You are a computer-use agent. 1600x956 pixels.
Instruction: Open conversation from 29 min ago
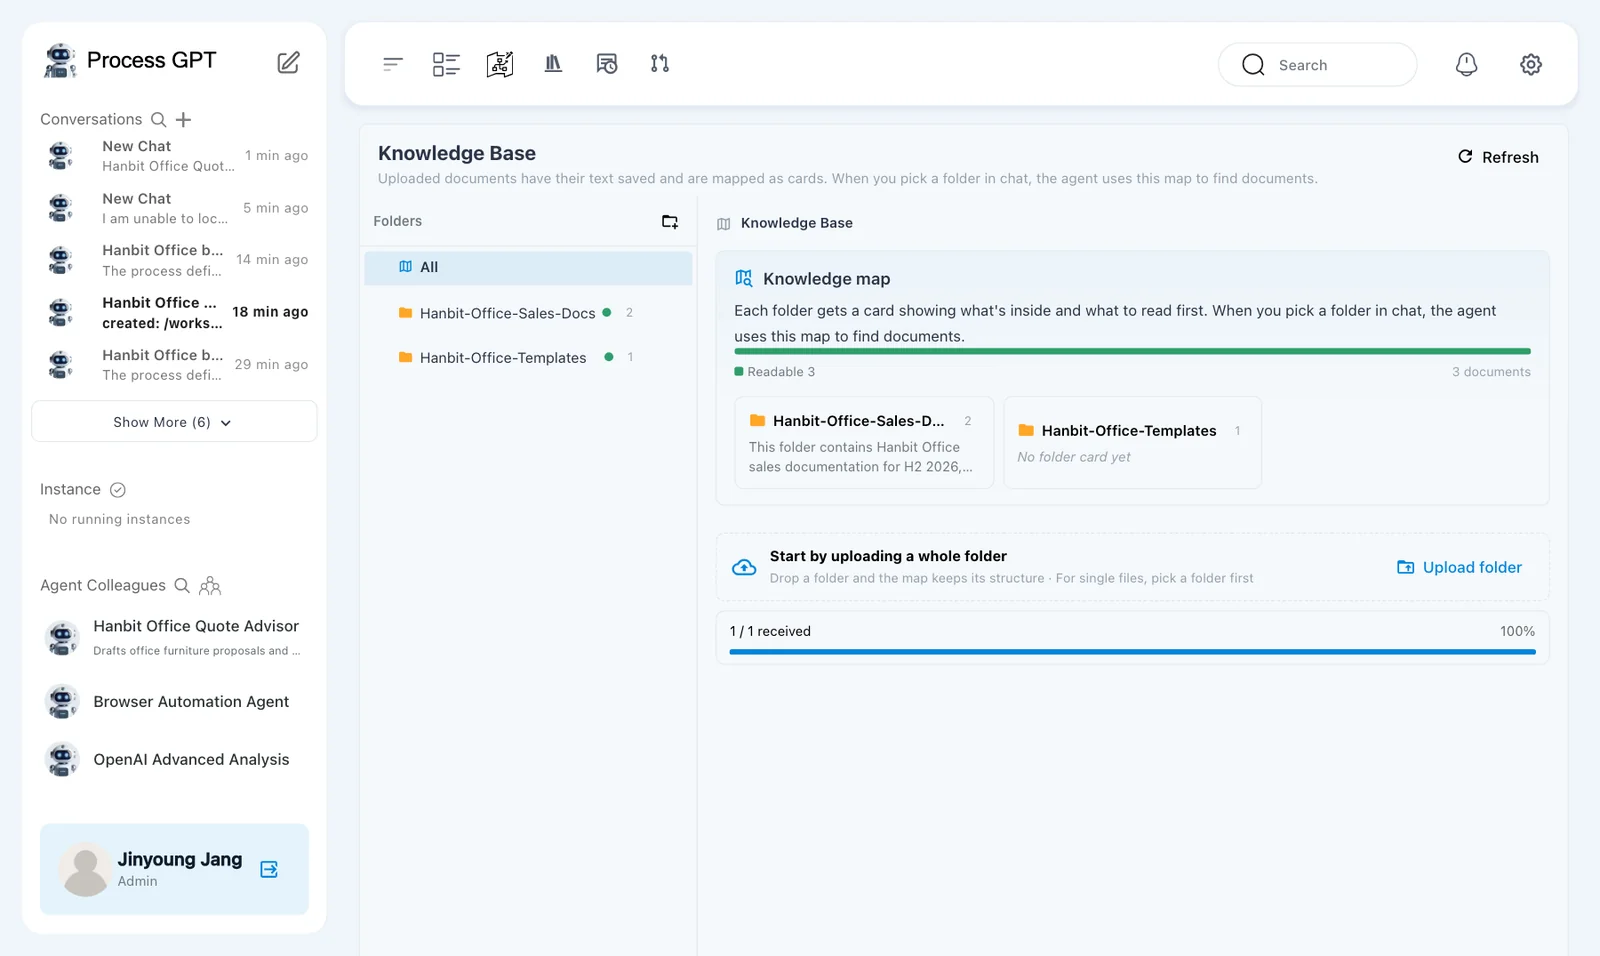tap(174, 364)
